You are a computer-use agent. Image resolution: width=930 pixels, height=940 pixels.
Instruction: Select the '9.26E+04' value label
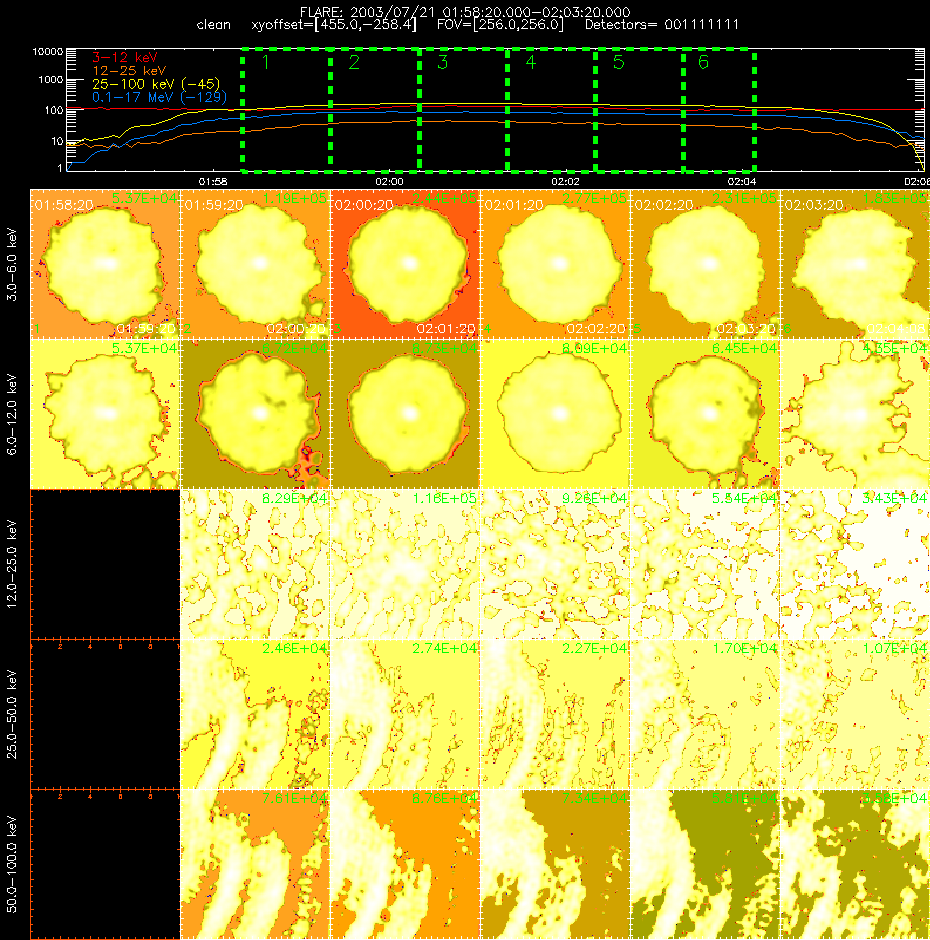click(x=594, y=498)
